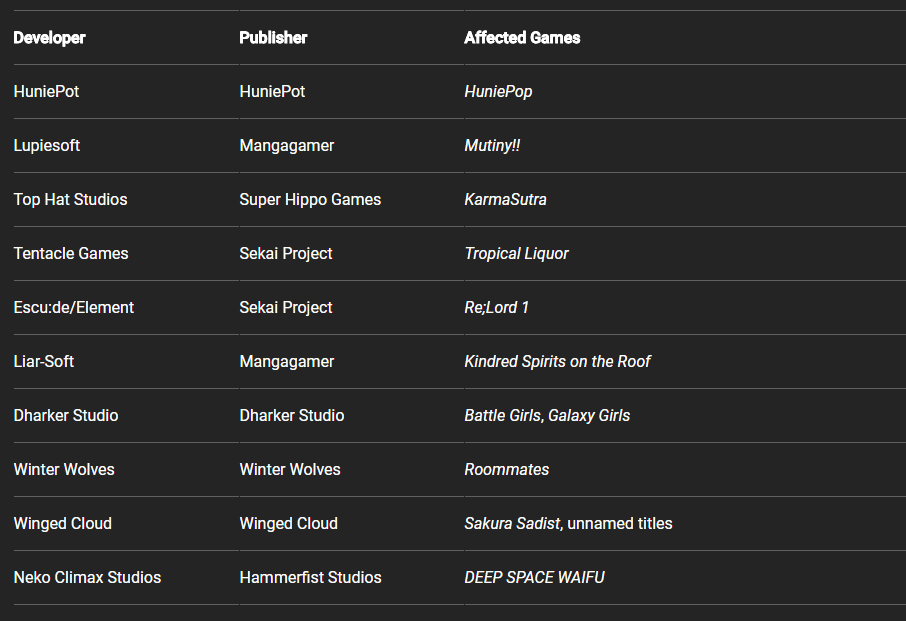The width and height of the screenshot is (906, 621).
Task: Click the Battle Girls, Galaxy Girls entry
Action: (547, 416)
